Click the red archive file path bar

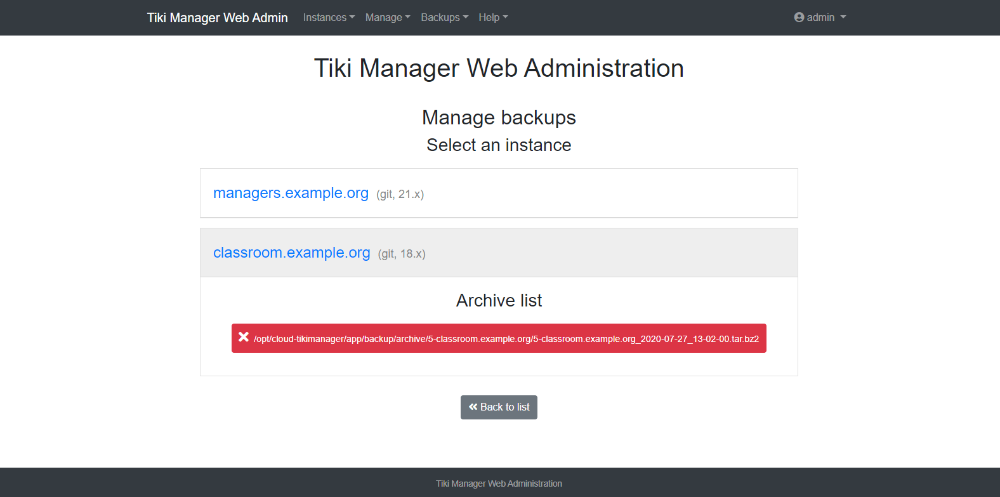click(499, 338)
